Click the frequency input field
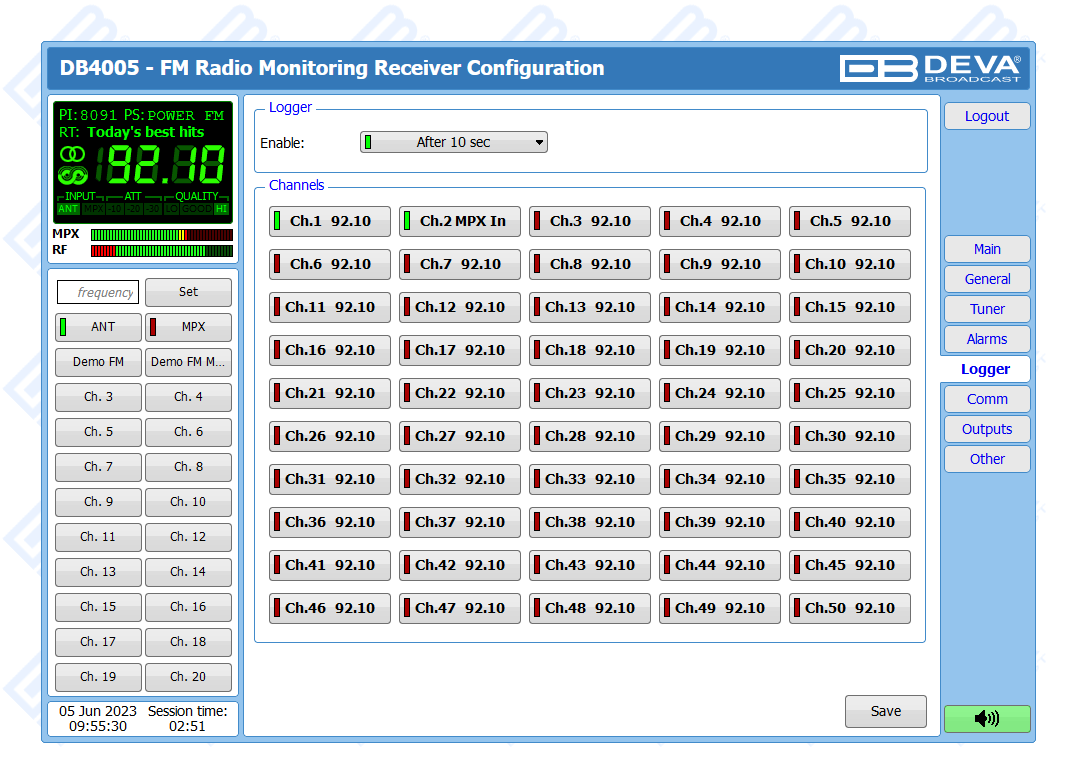 [98, 292]
